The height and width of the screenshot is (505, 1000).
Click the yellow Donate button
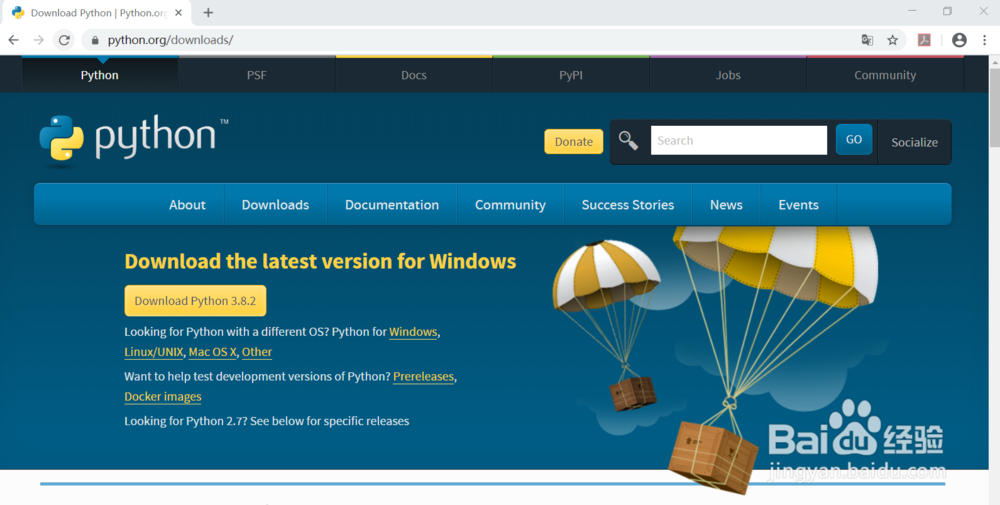573,142
